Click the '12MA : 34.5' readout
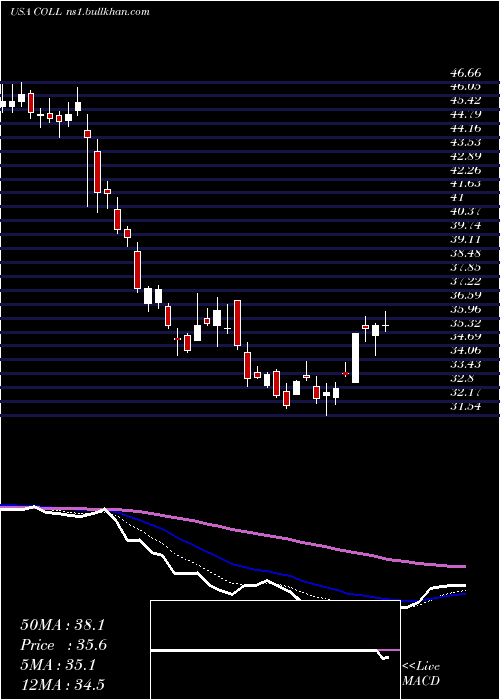The image size is (500, 700). coord(62,684)
